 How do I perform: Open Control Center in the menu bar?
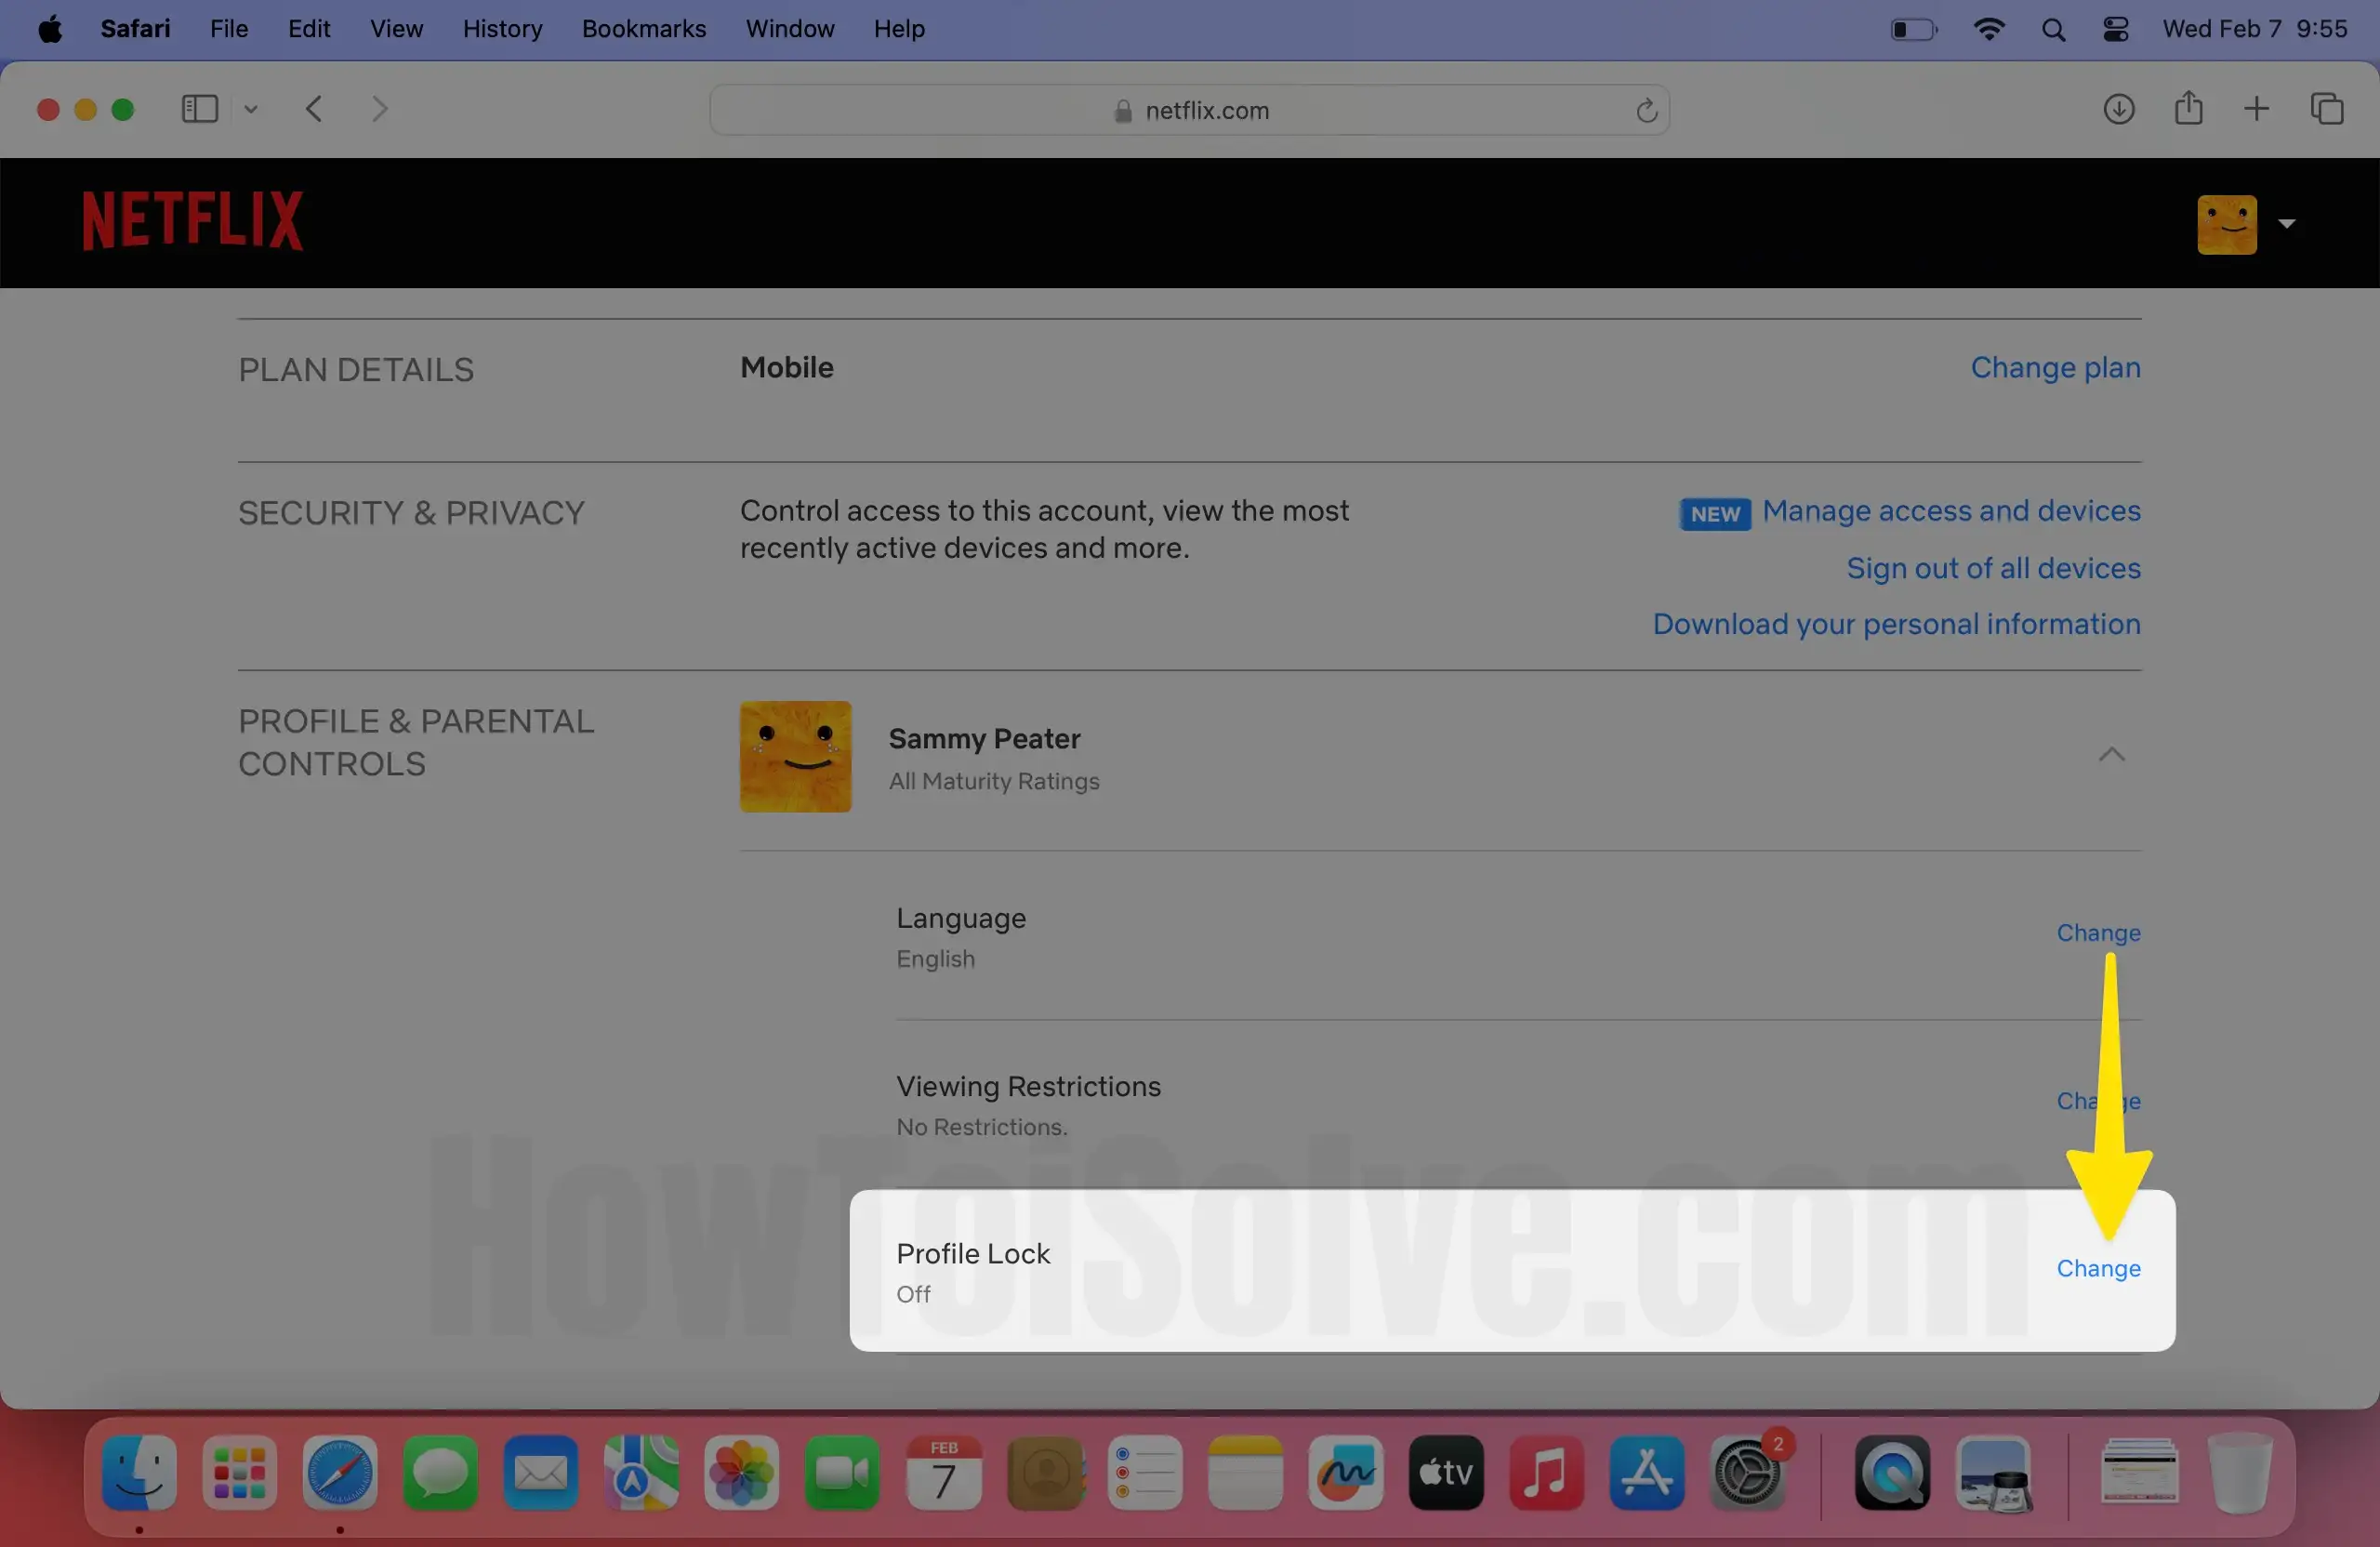pos(2115,29)
